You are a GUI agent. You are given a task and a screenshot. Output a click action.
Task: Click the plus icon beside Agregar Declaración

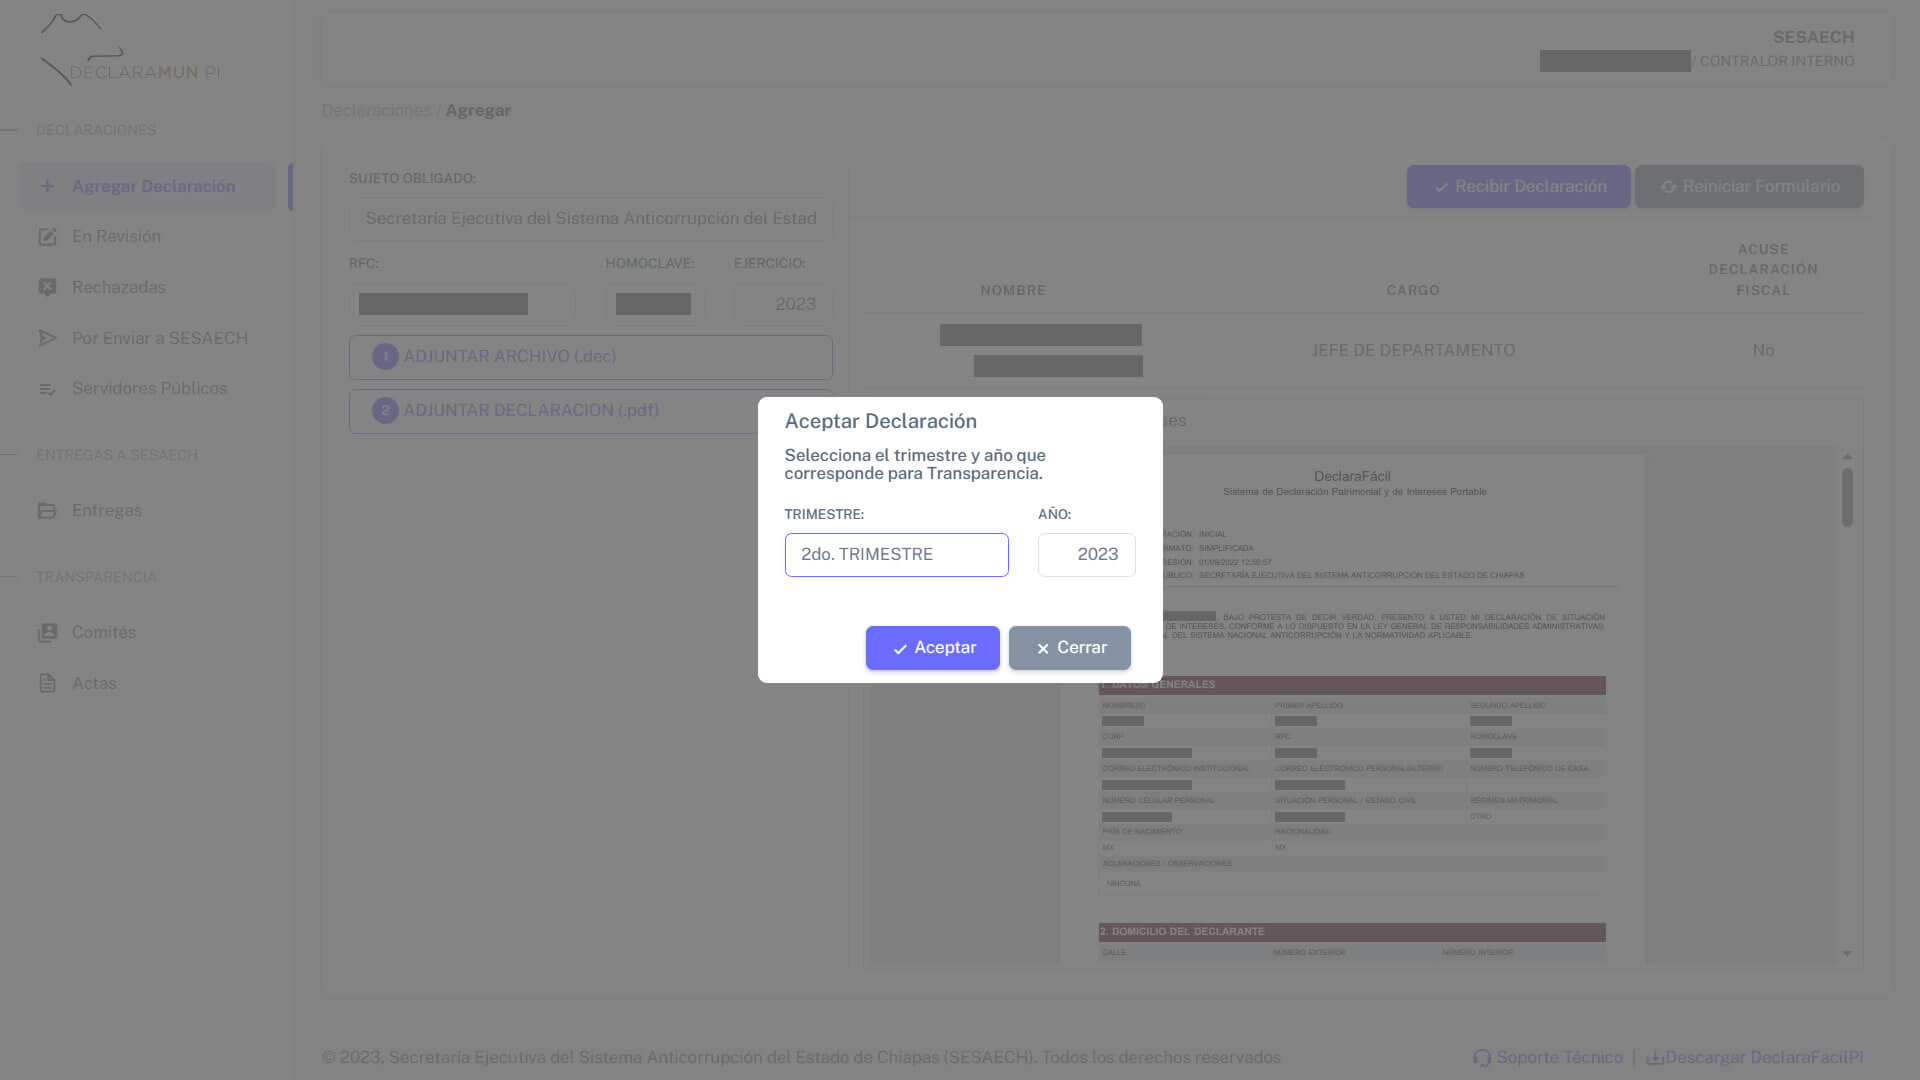(x=47, y=186)
